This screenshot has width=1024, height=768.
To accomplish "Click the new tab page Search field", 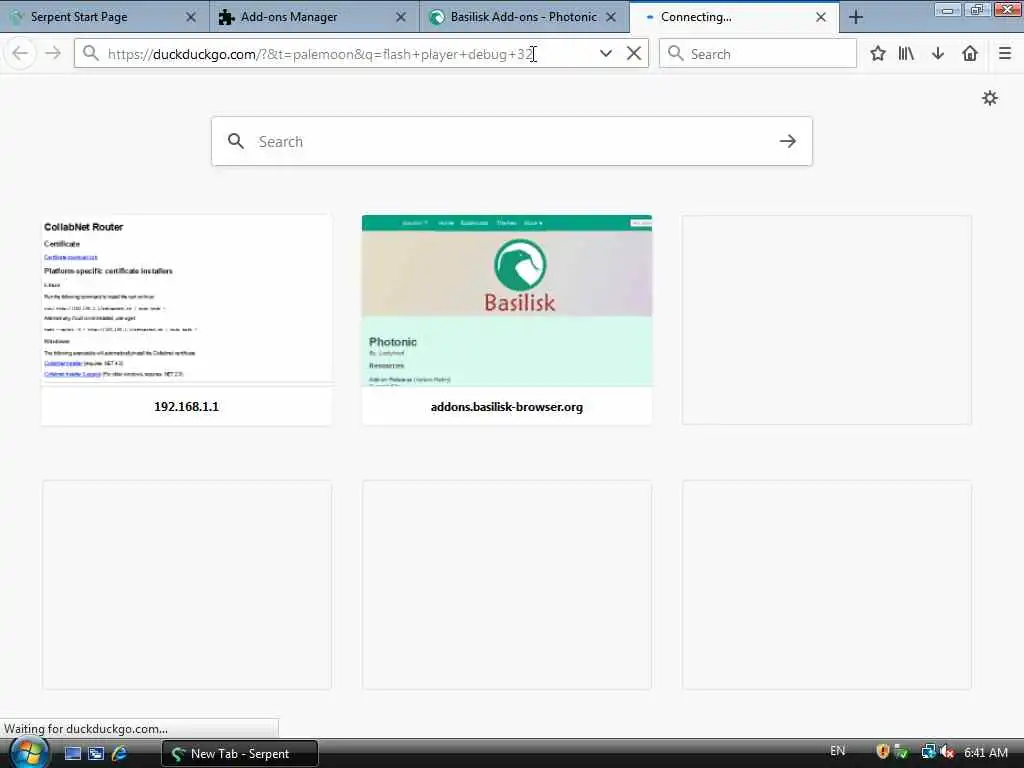I will (511, 141).
